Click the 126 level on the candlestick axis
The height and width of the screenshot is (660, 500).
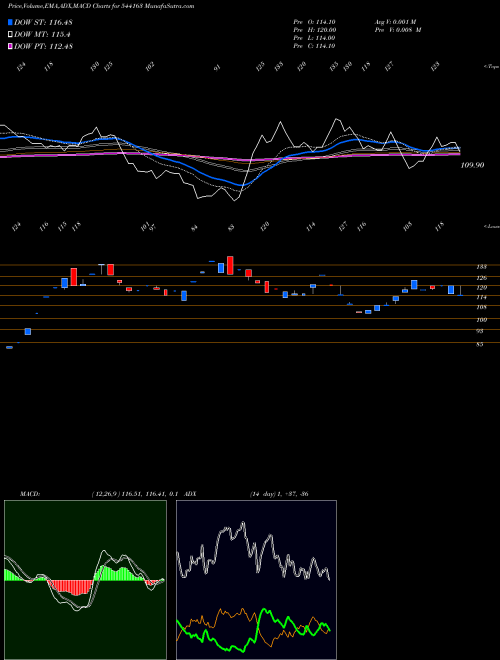pyautogui.click(x=481, y=278)
